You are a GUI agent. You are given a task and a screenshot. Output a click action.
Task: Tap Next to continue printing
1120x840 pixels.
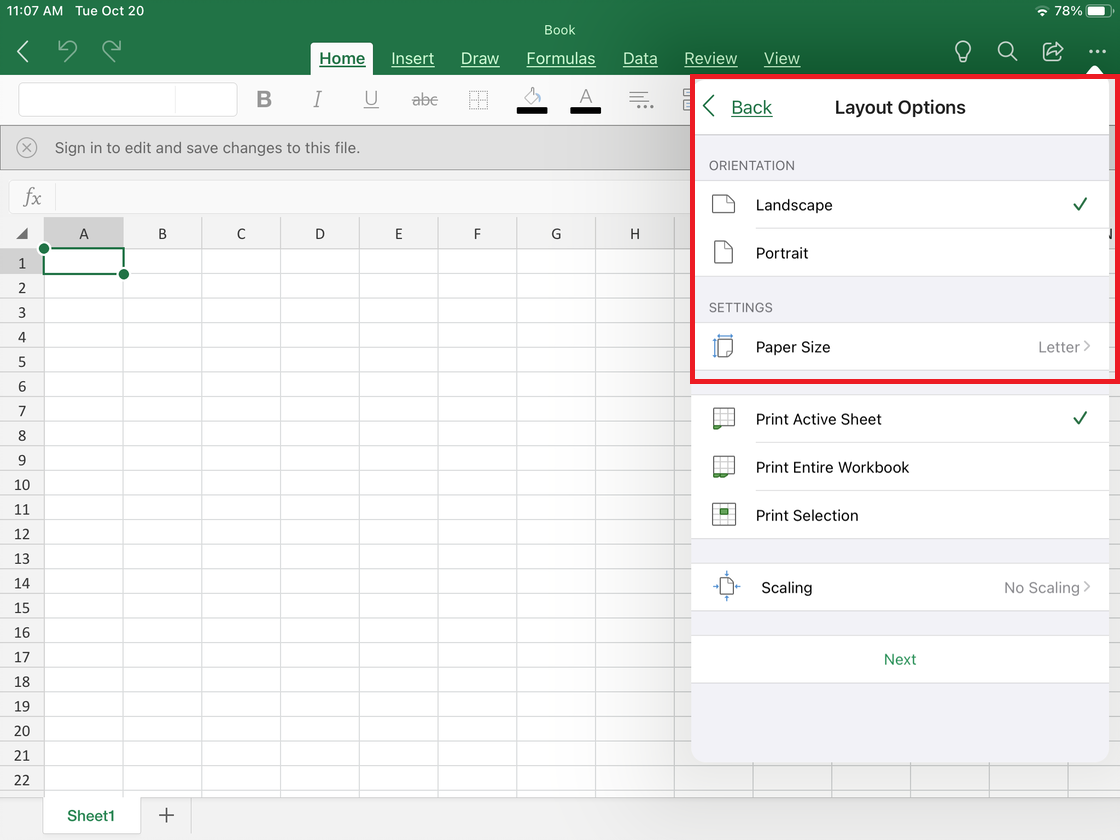[900, 659]
